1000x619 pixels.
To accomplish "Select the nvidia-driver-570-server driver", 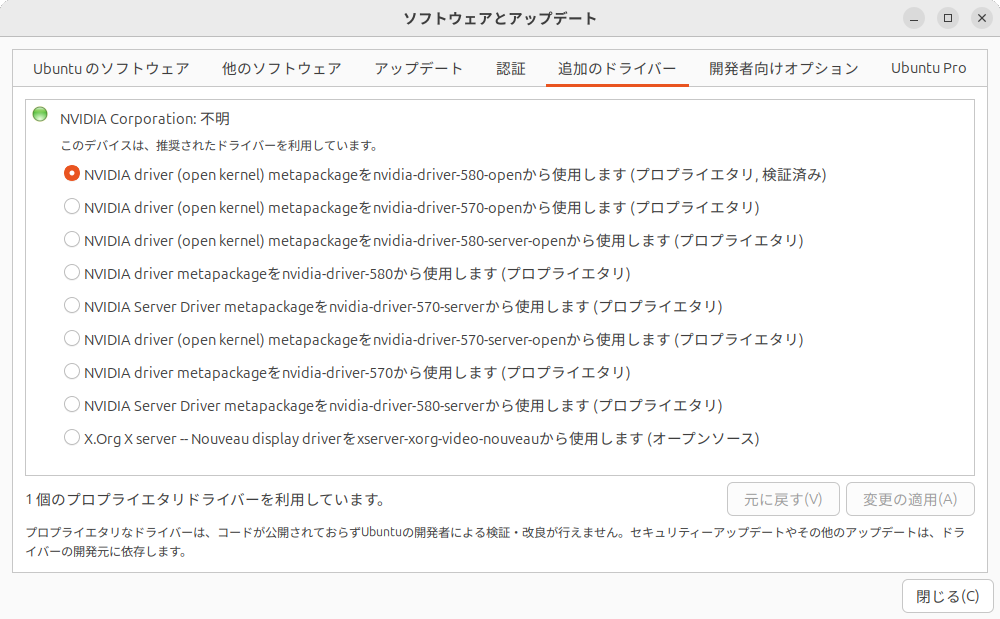I will point(71,305).
